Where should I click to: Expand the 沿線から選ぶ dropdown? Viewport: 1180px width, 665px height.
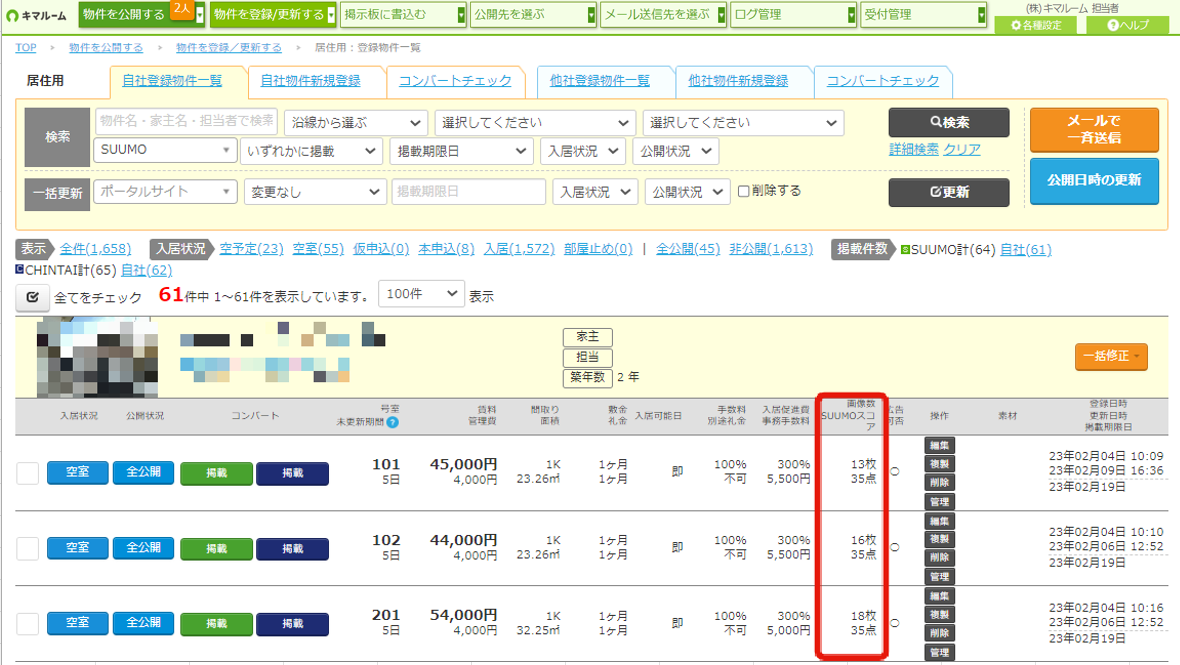point(356,123)
